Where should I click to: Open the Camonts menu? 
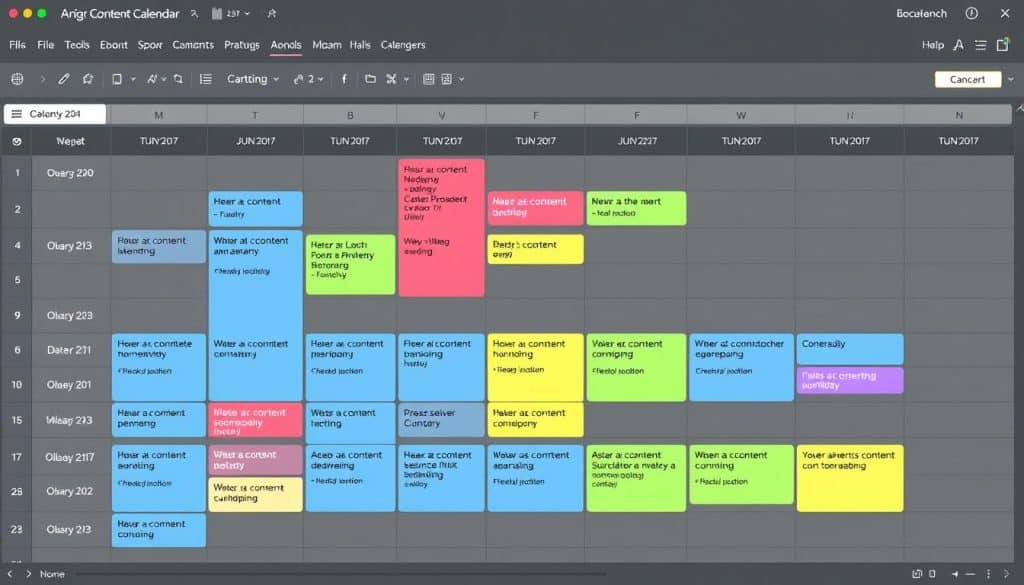[193, 44]
